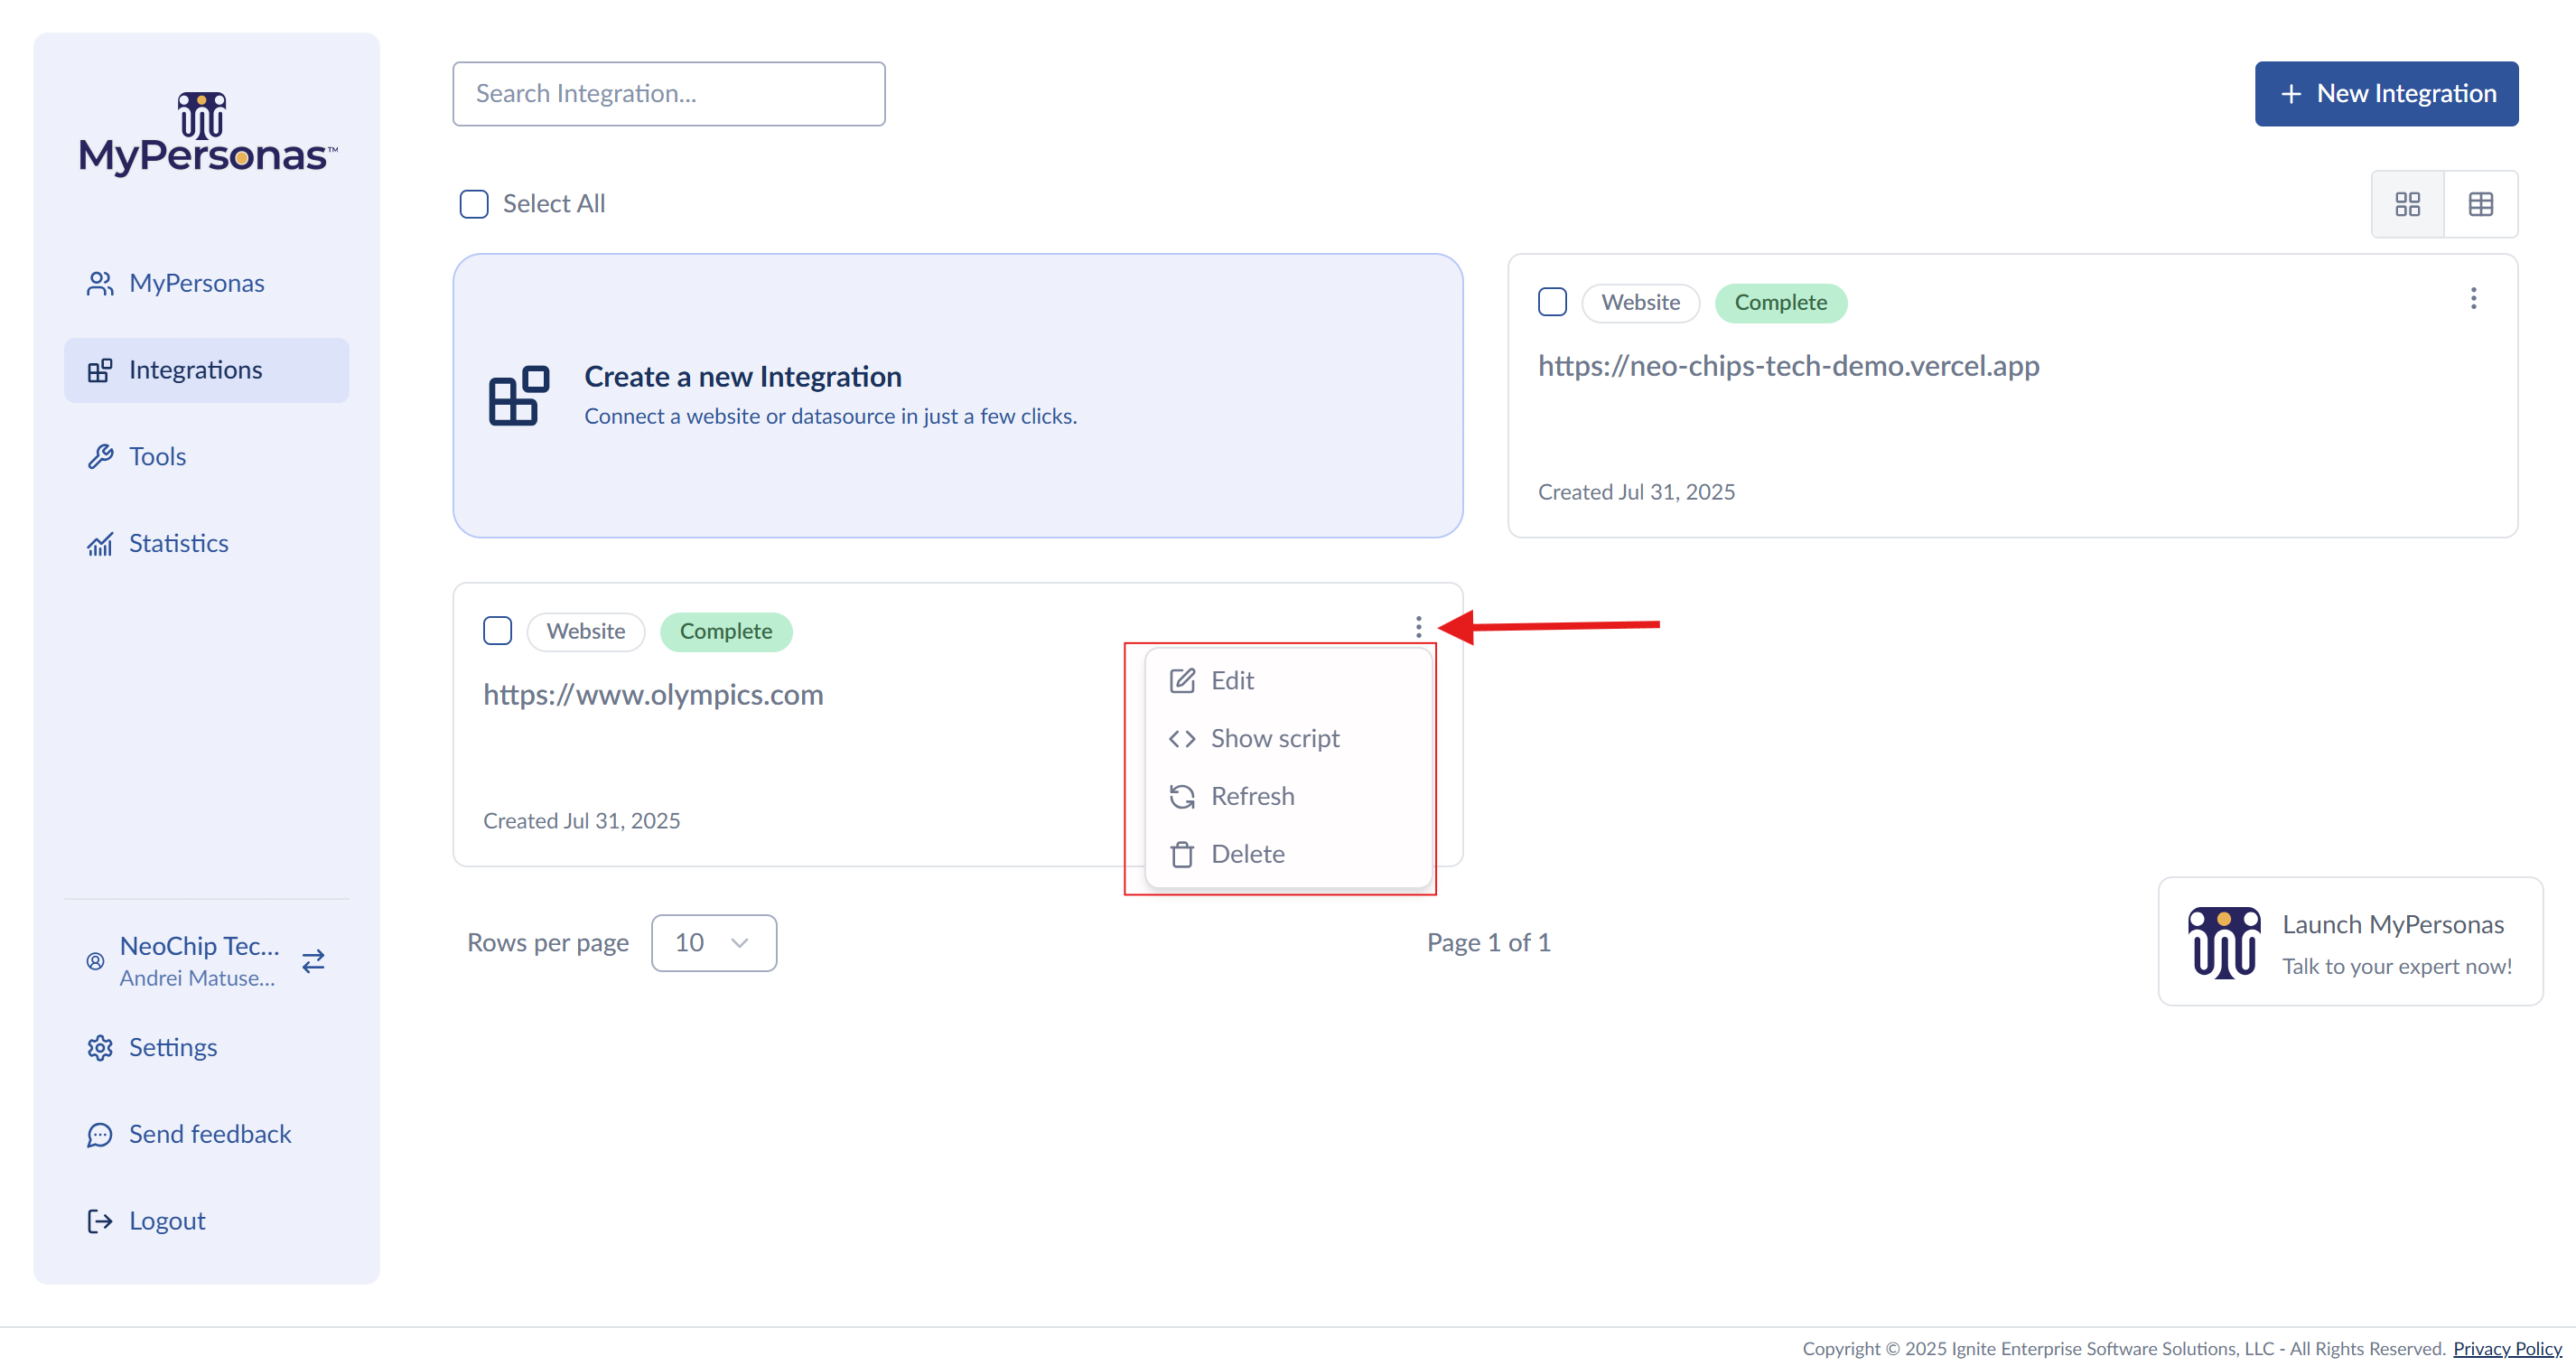
Task: Click the Website tag on neo-chips-tech-demo card
Action: click(x=1640, y=303)
